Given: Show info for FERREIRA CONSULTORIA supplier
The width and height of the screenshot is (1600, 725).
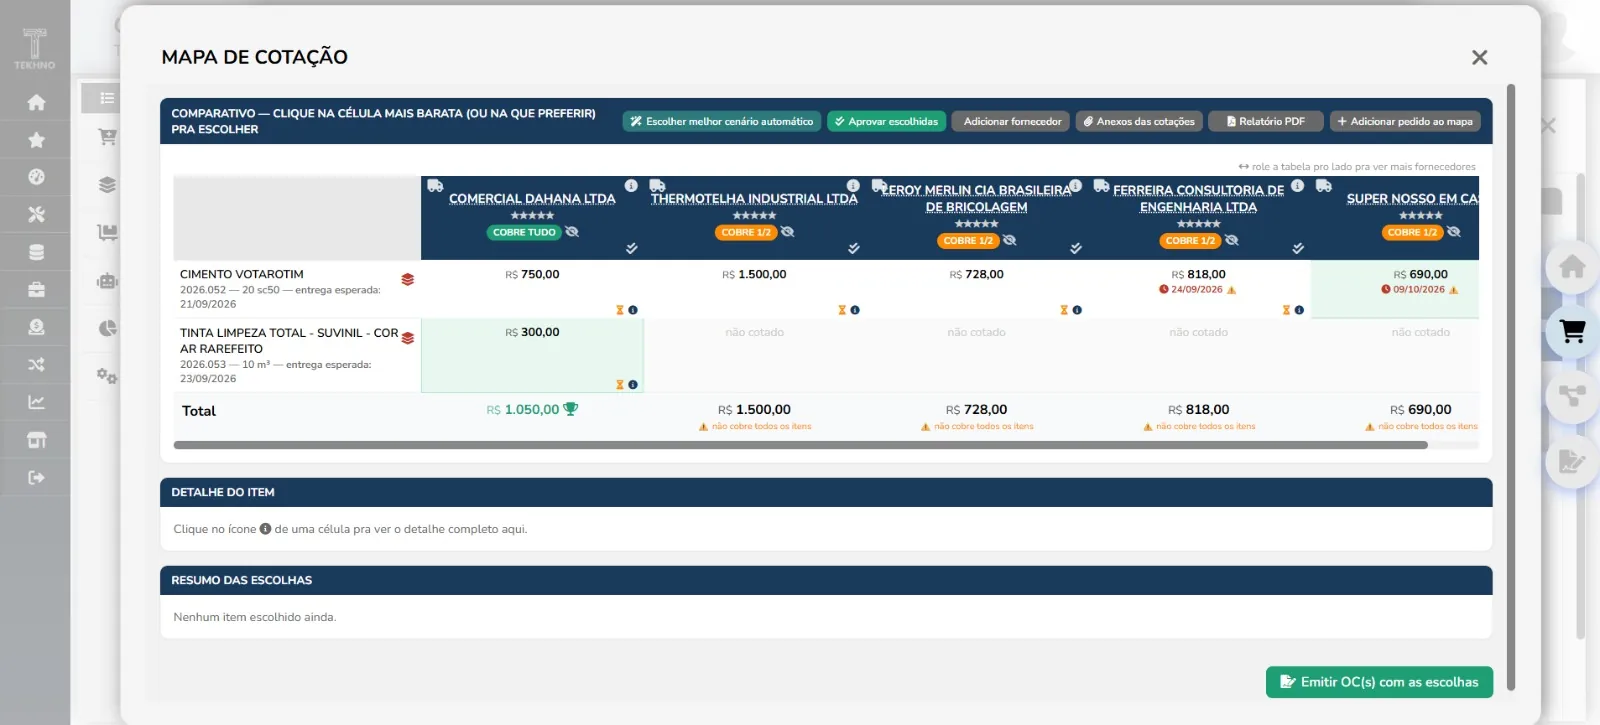Looking at the screenshot, I should click(x=1297, y=186).
